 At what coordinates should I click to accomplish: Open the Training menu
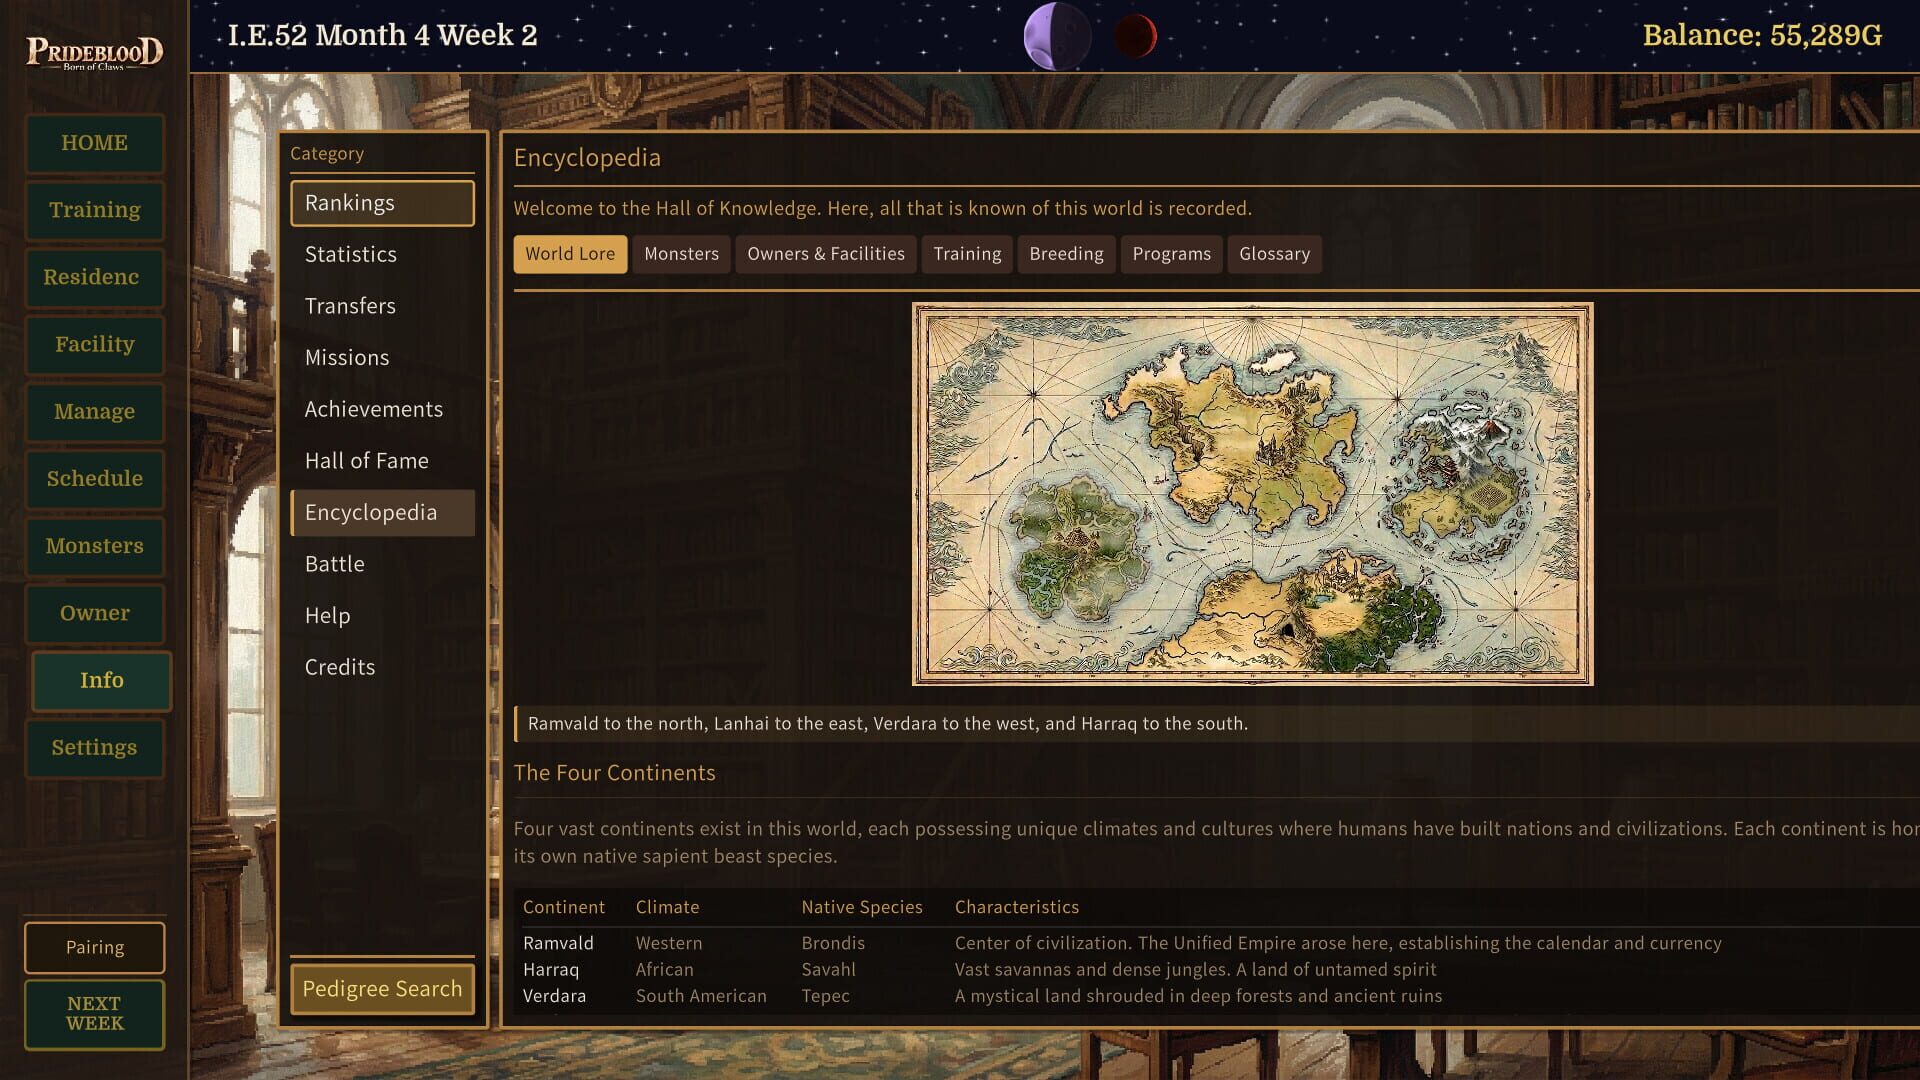[x=94, y=210]
